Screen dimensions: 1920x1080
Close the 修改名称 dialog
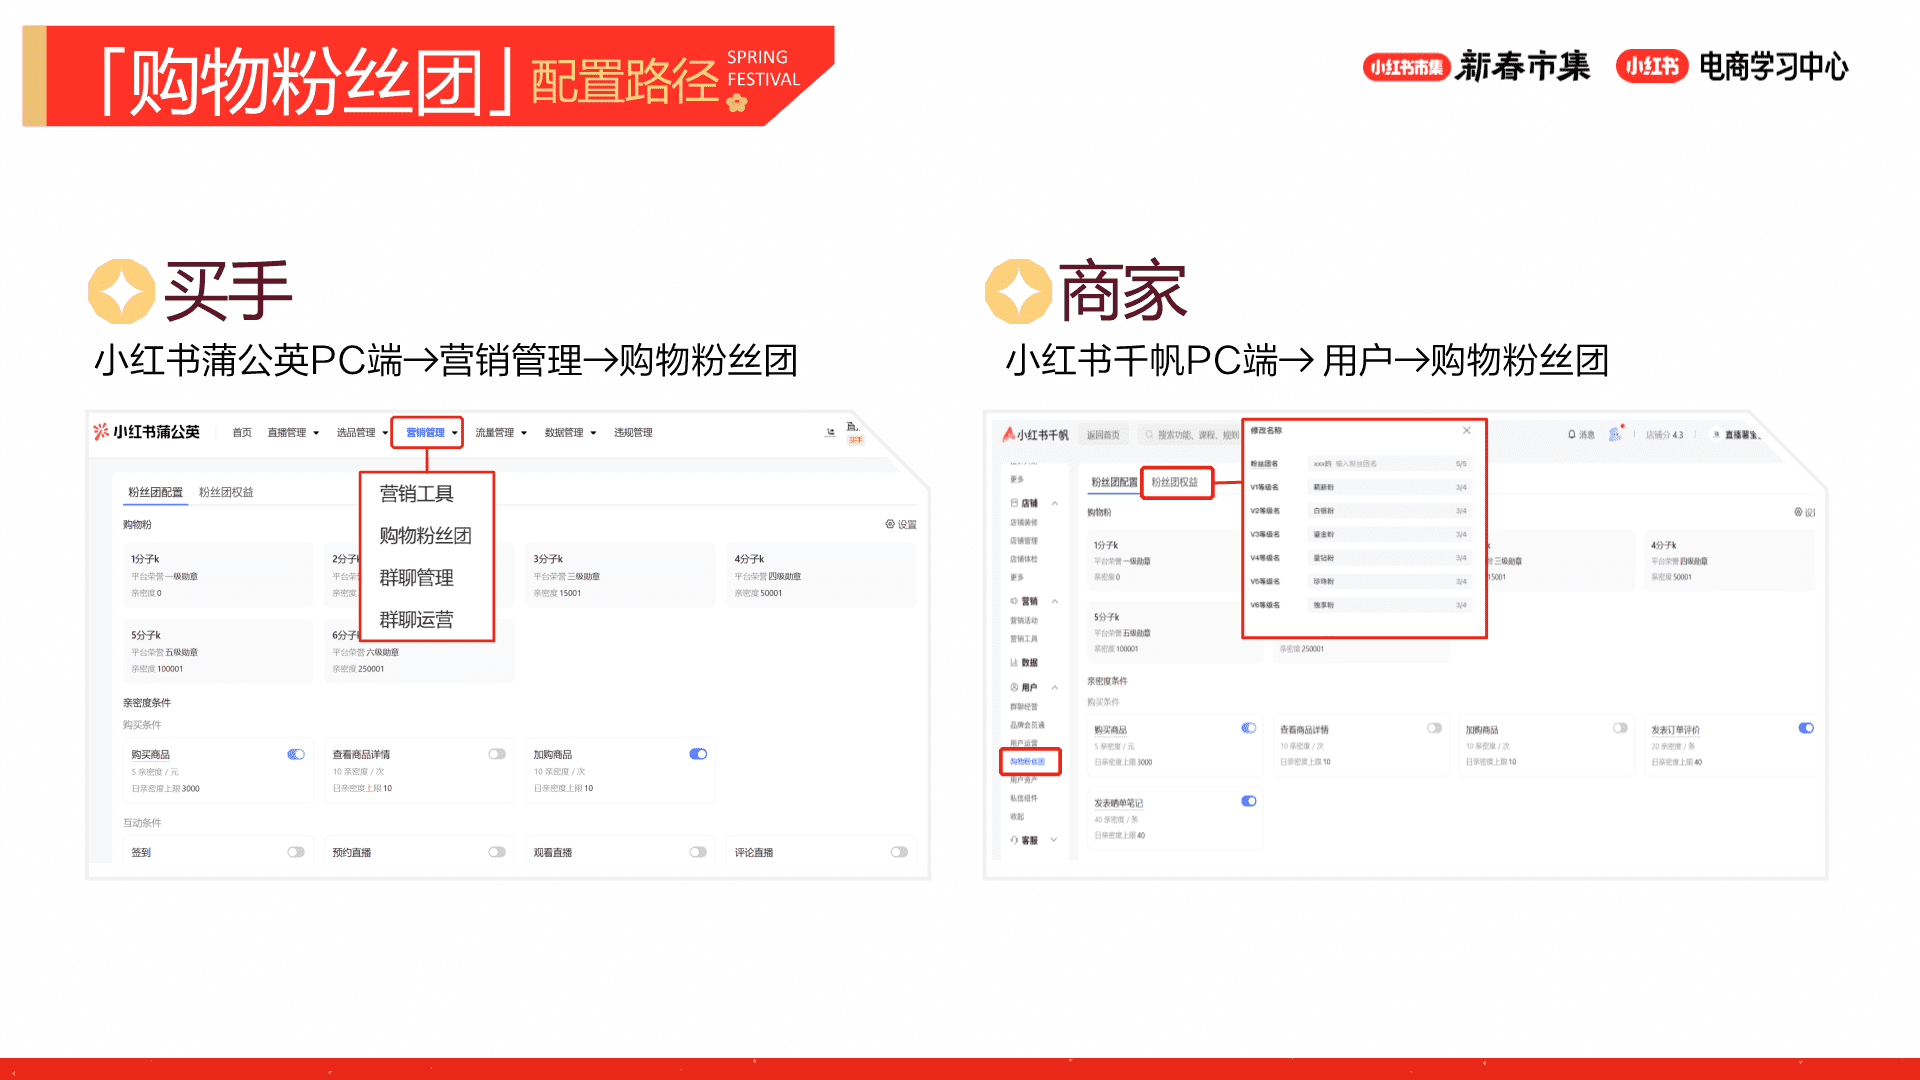1467,431
